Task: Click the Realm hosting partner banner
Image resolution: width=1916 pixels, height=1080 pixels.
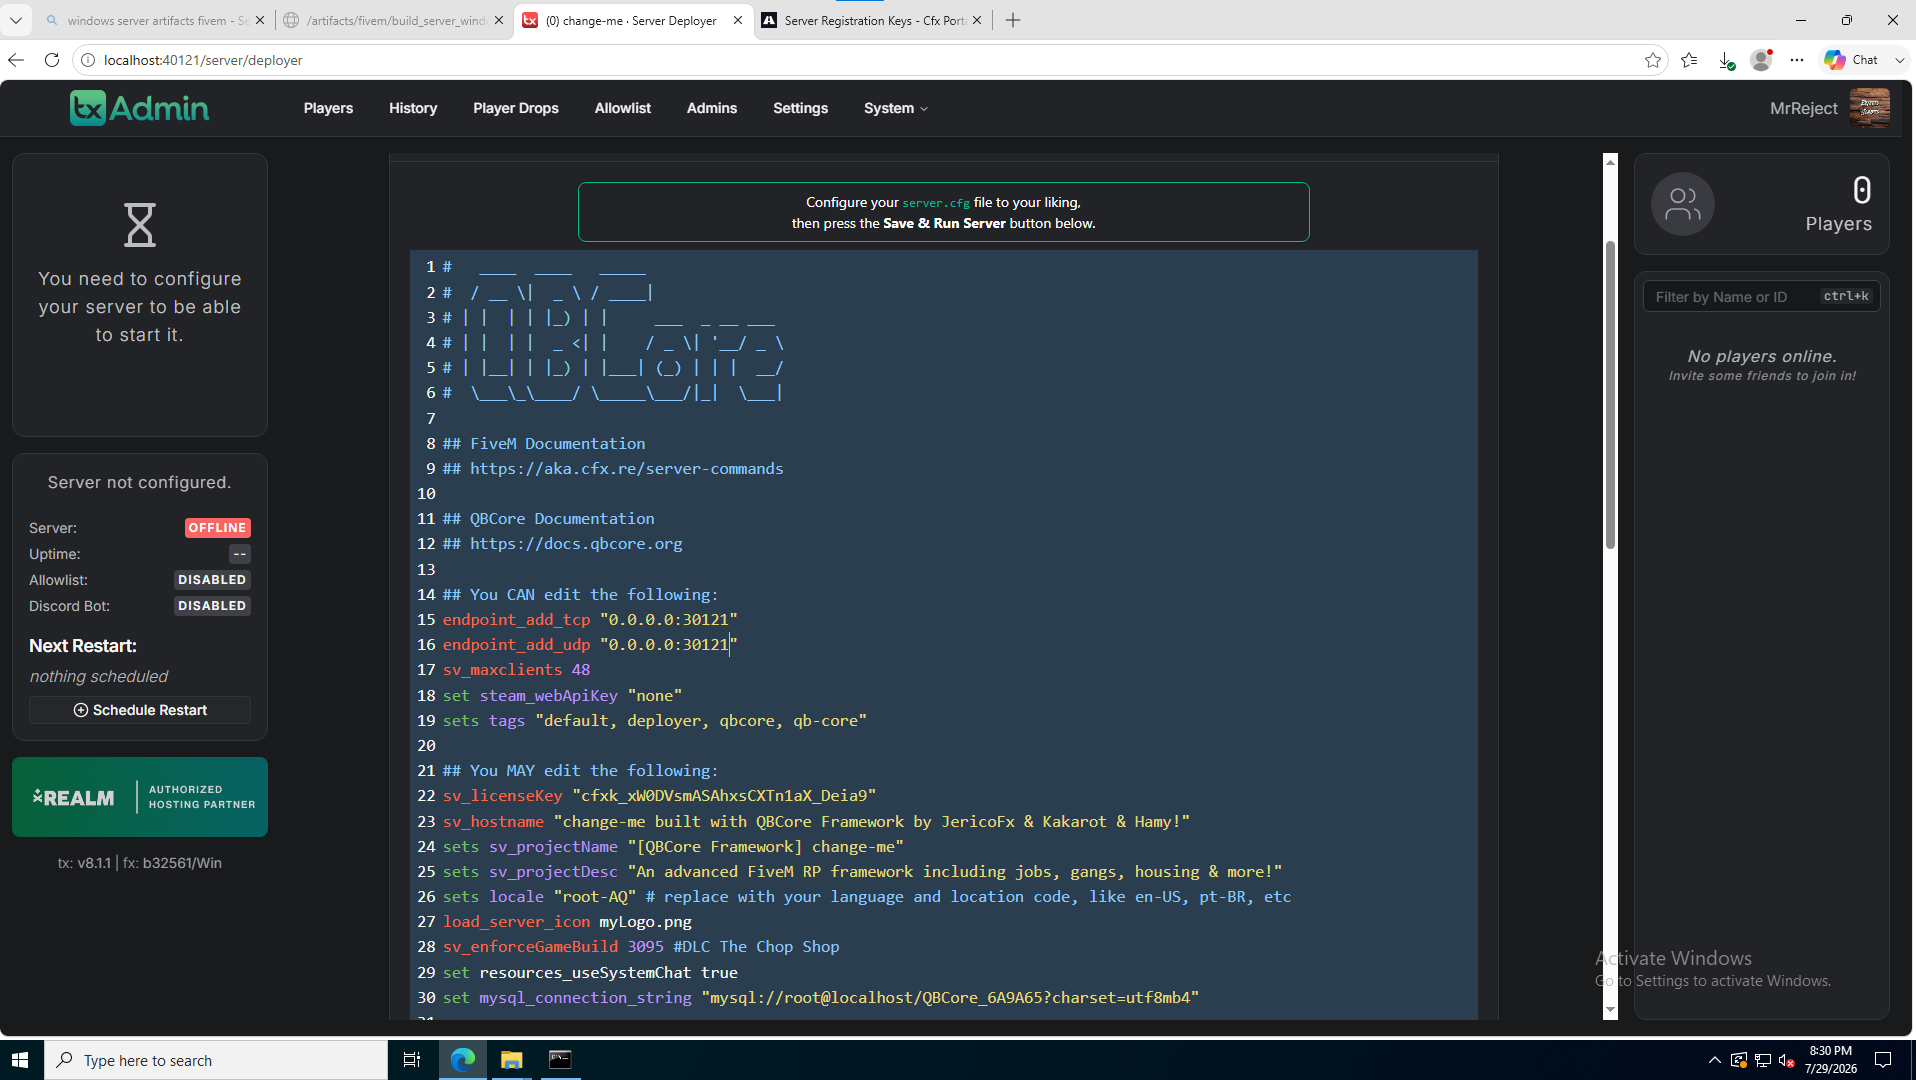Action: (x=140, y=797)
